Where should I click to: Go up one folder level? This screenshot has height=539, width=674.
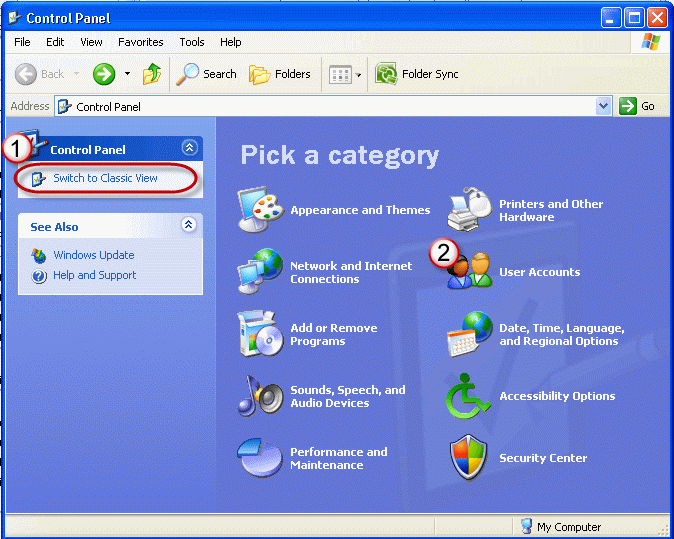click(152, 74)
